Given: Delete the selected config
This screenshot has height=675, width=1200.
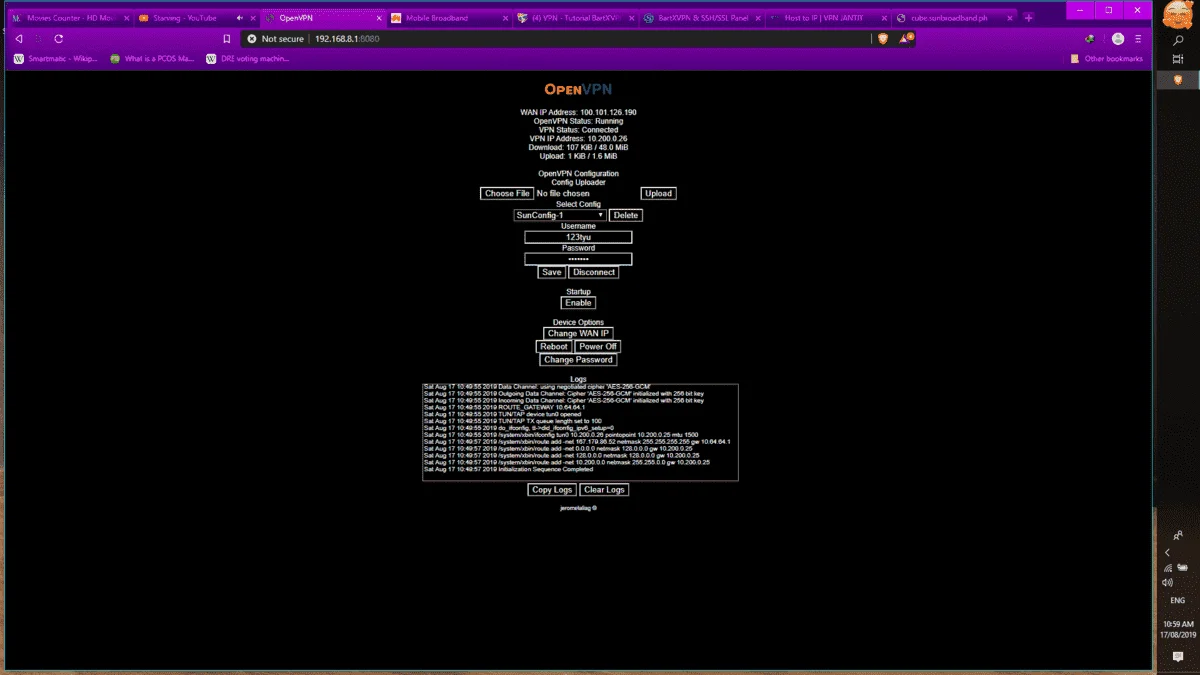Looking at the screenshot, I should coord(625,215).
